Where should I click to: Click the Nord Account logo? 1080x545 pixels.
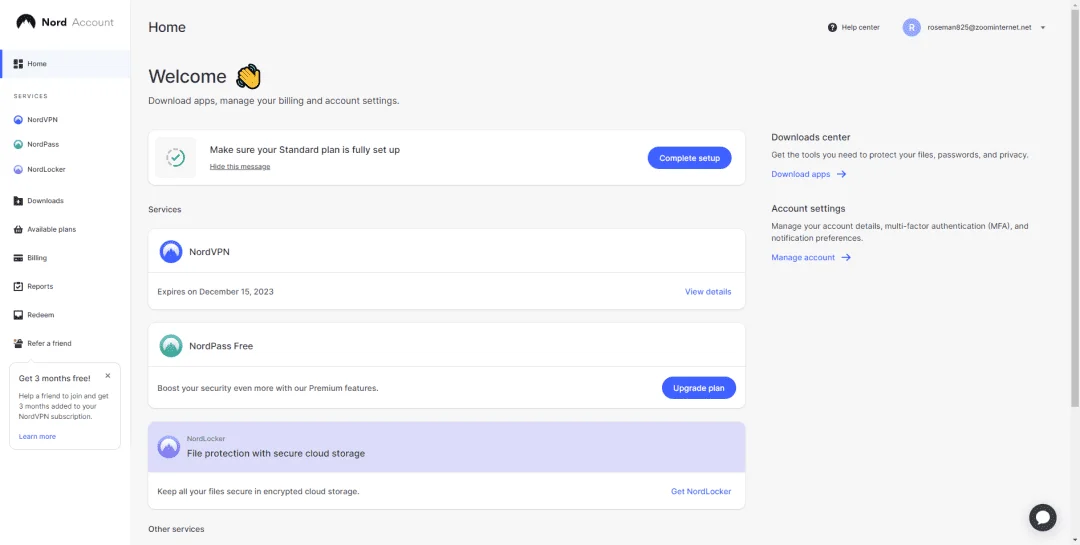(x=65, y=22)
